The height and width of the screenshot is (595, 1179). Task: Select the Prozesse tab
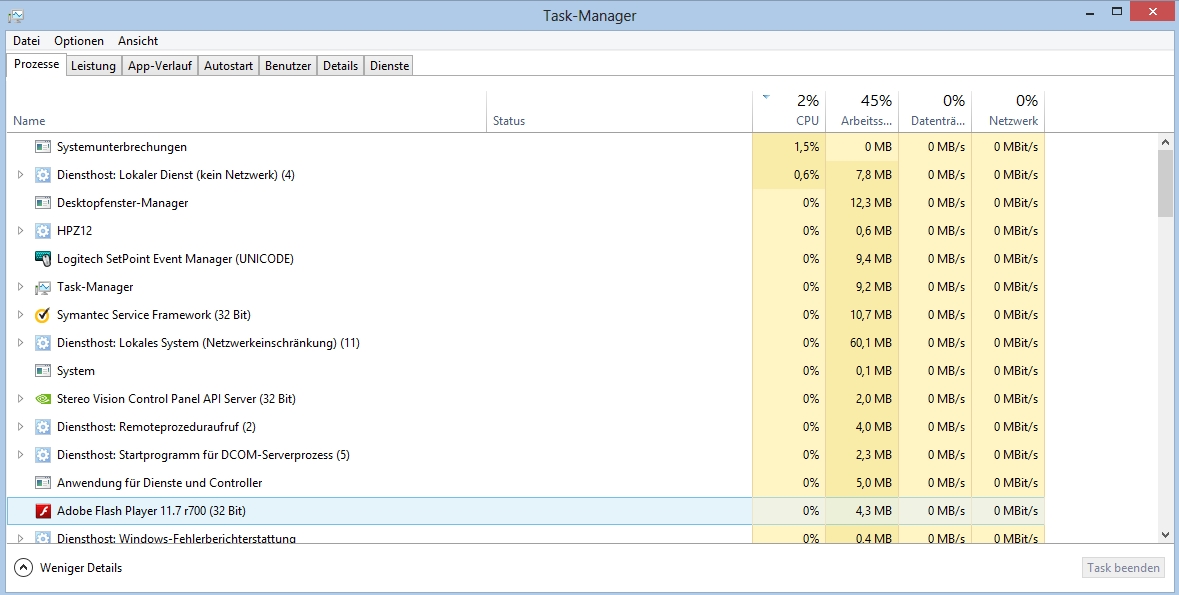[36, 64]
